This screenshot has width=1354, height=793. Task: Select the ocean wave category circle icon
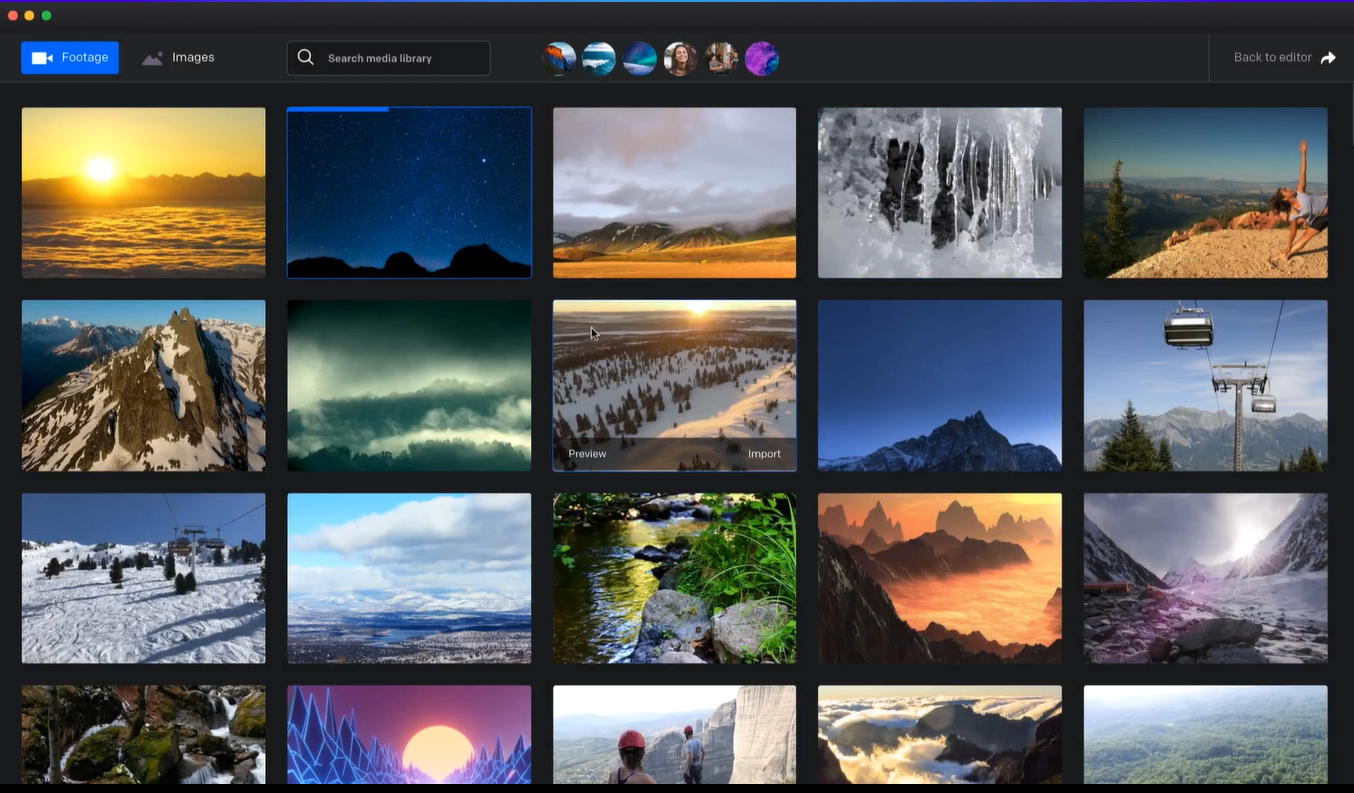(x=599, y=58)
